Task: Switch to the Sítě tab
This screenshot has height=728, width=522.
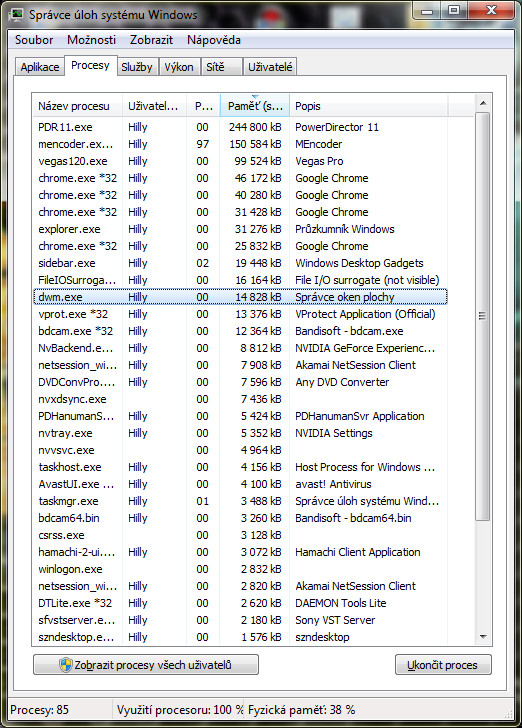Action: [215, 67]
